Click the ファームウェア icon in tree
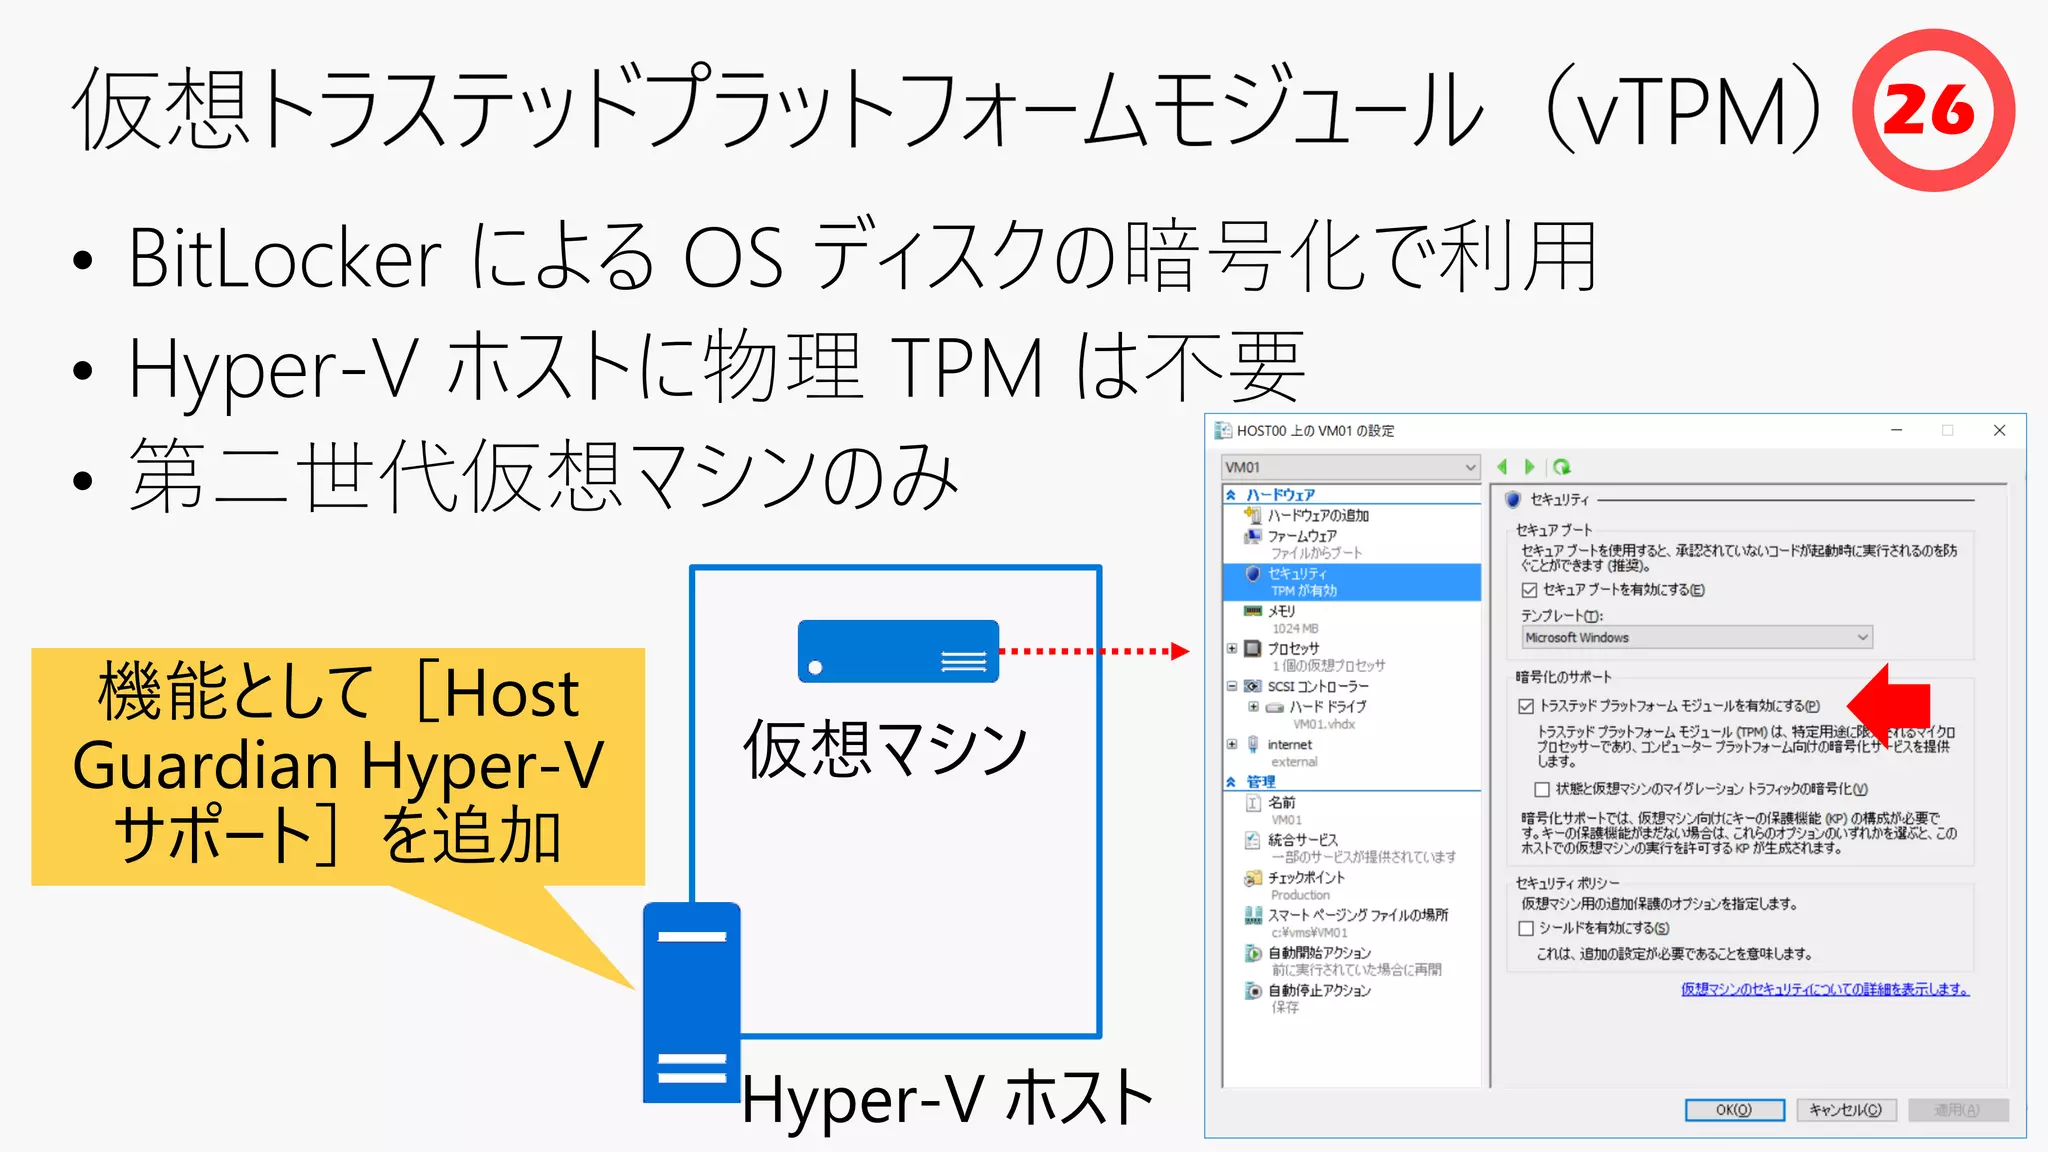 (1253, 536)
